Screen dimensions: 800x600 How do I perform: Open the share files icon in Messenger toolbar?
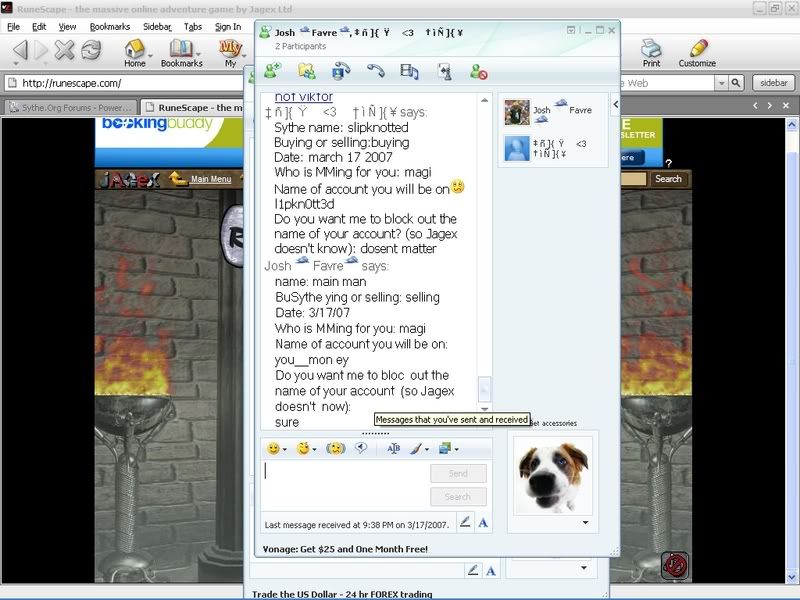(x=307, y=71)
